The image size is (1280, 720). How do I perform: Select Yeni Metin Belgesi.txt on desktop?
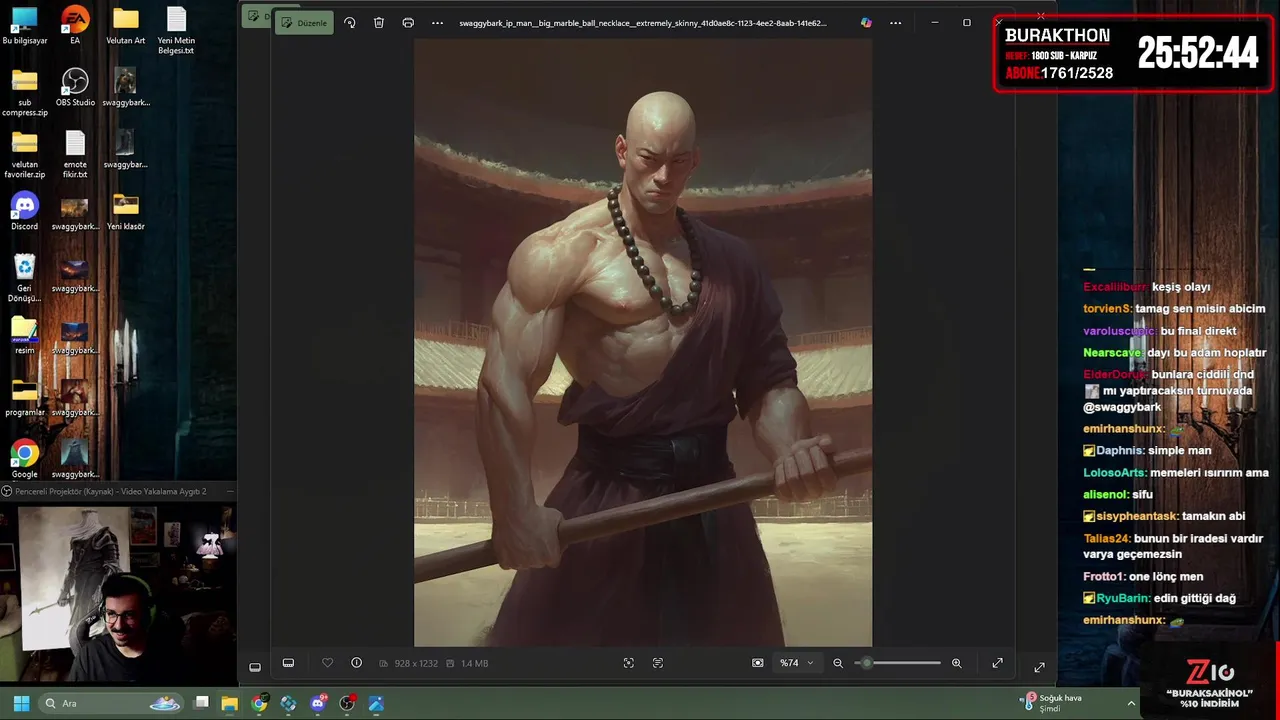point(176,31)
